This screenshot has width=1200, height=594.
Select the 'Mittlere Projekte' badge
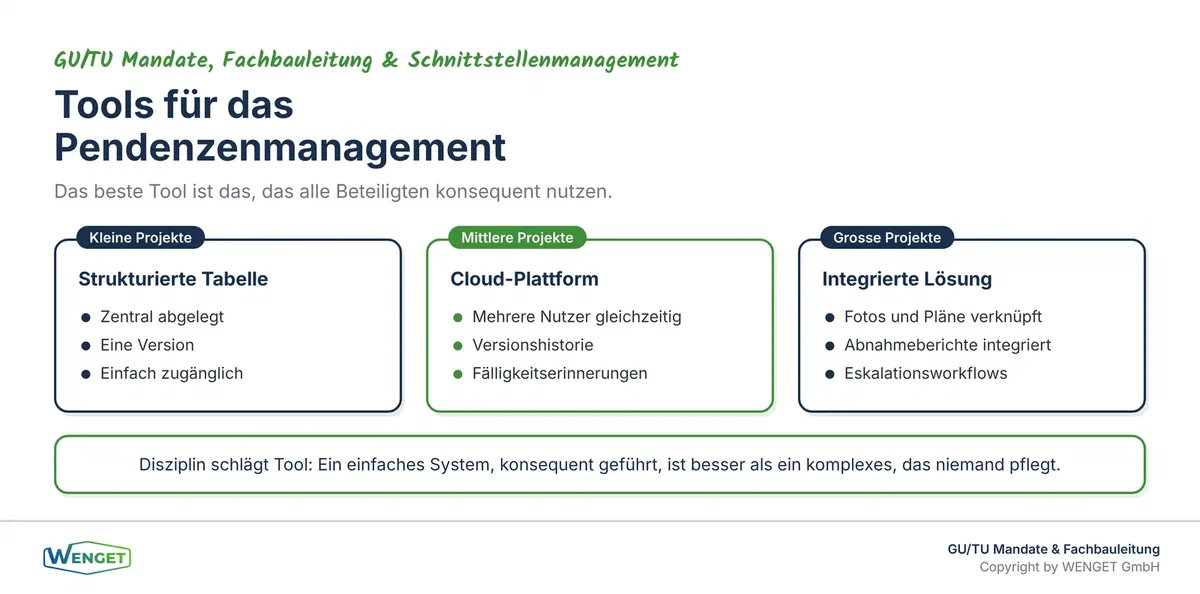[517, 238]
